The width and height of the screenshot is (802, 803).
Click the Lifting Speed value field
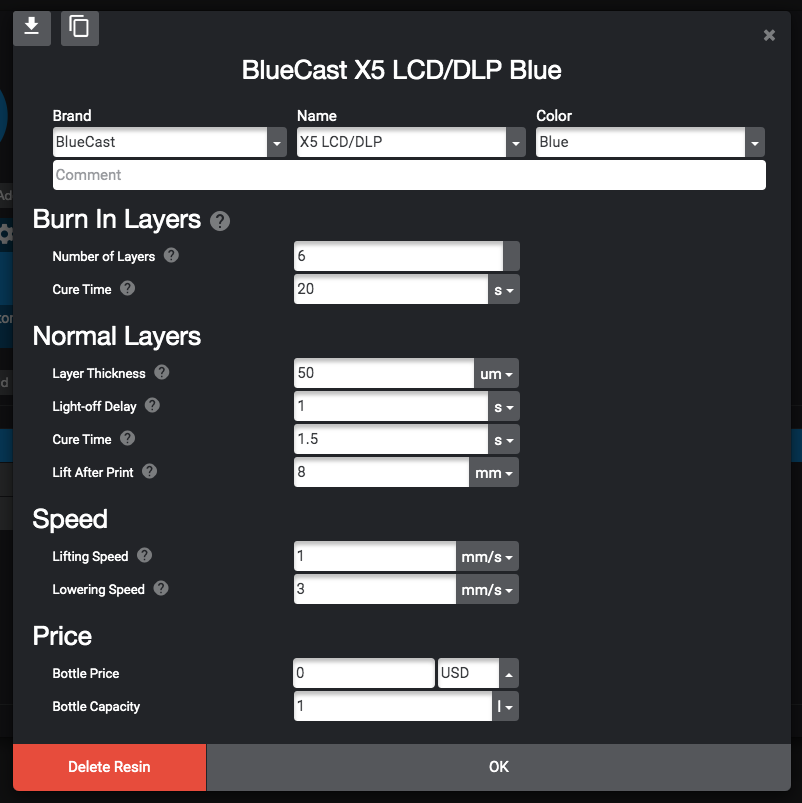(x=375, y=556)
